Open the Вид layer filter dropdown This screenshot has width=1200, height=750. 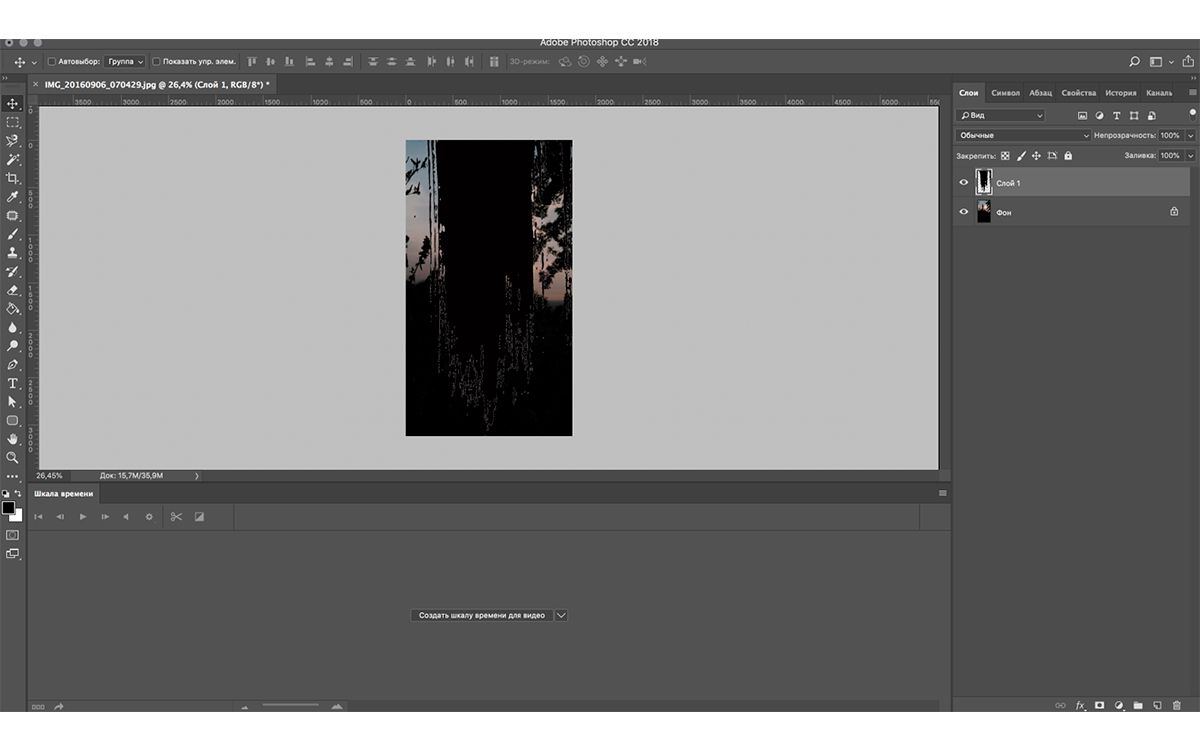(1000, 116)
